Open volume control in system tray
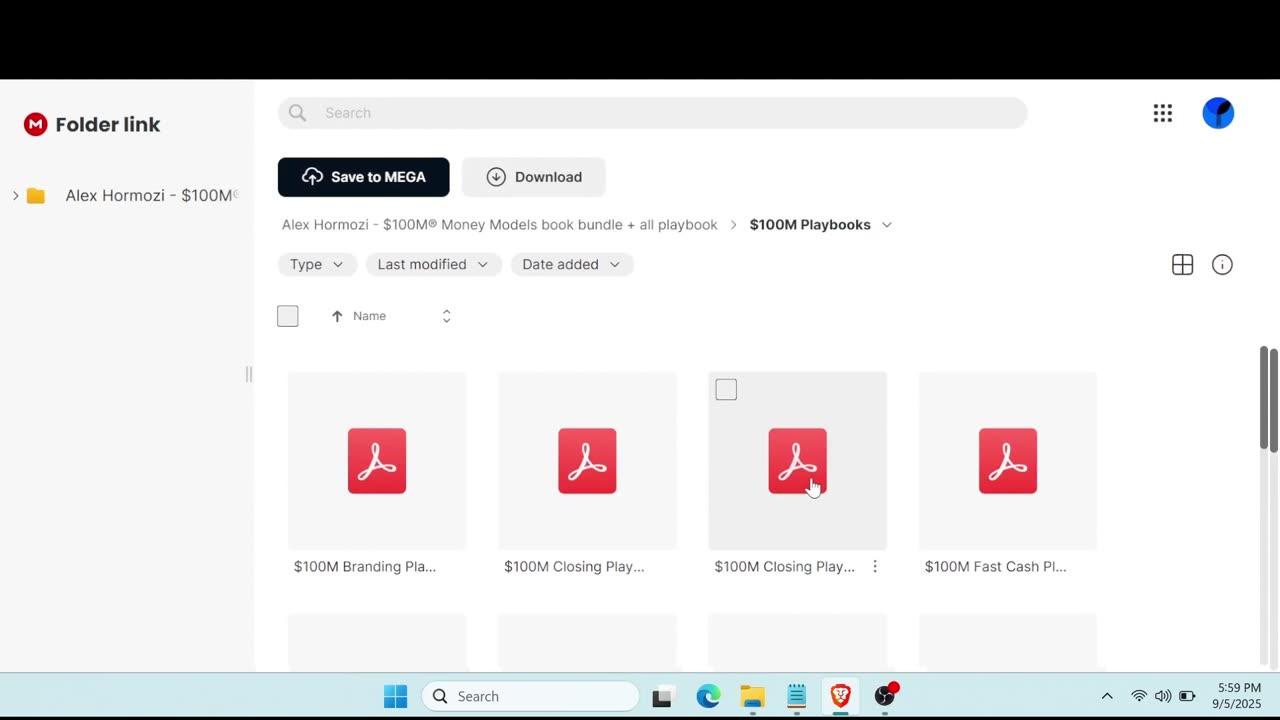Image resolution: width=1280 pixels, height=720 pixels. [1163, 696]
